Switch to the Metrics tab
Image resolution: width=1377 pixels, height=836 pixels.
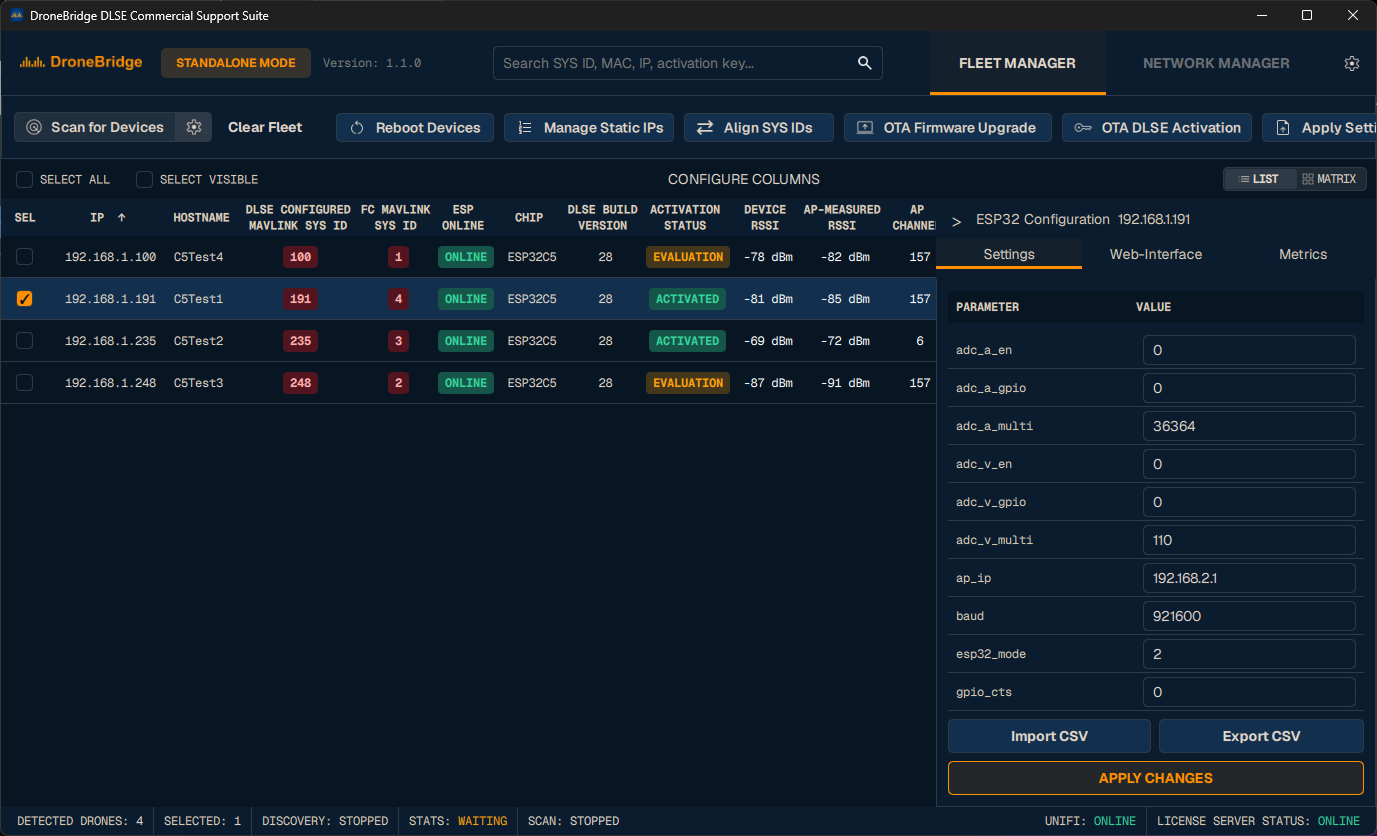pyautogui.click(x=1303, y=254)
